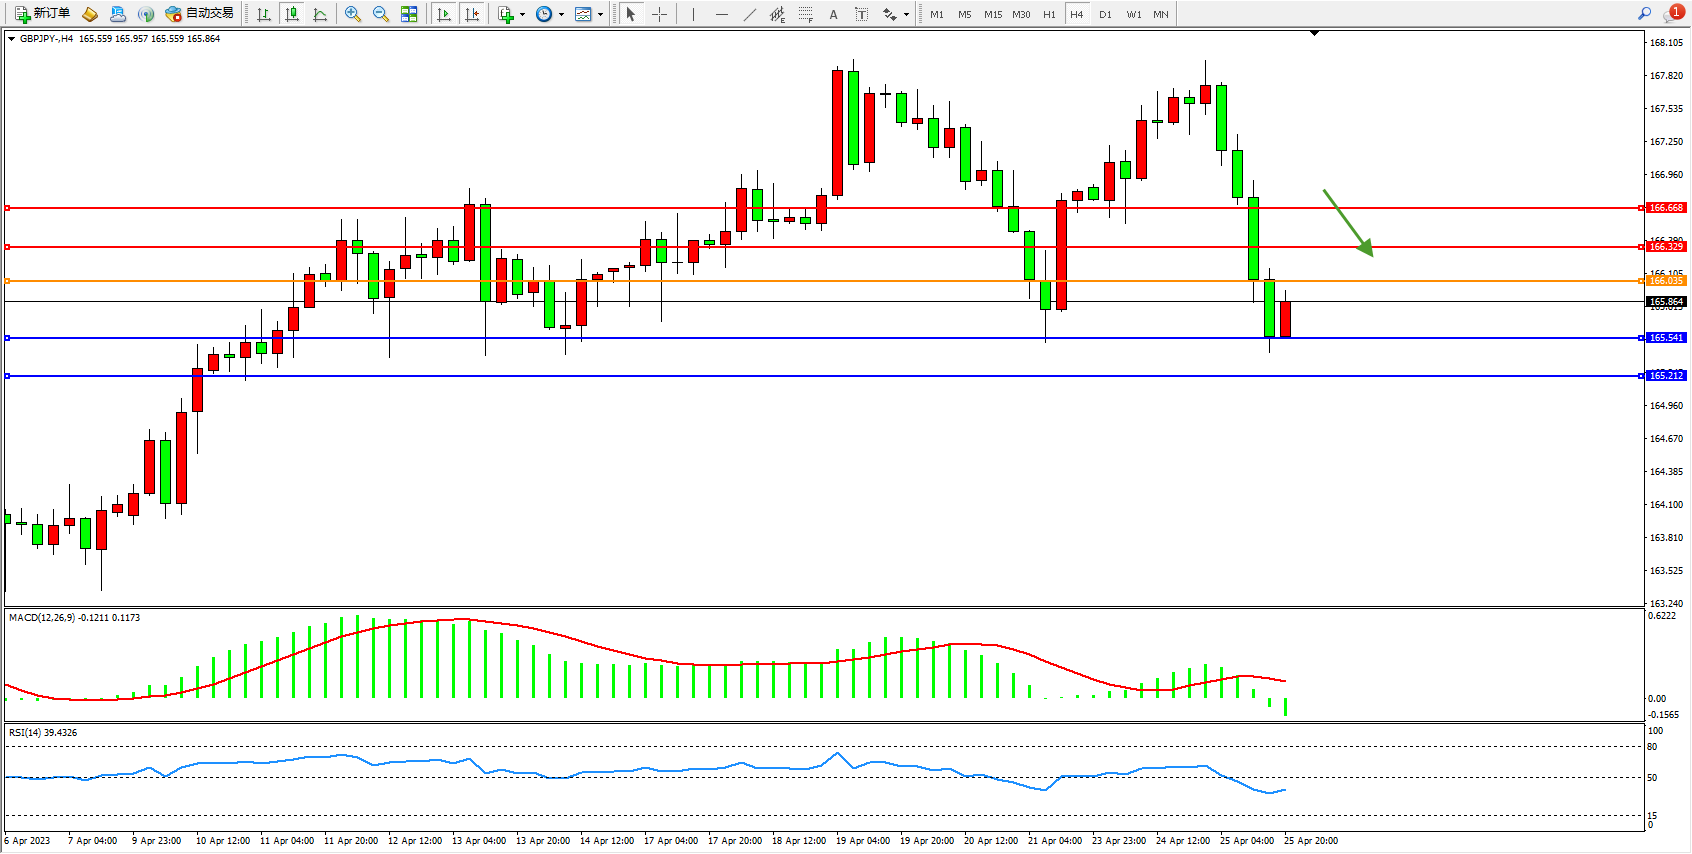Select the trendline drawing tool
Image resolution: width=1692 pixels, height=854 pixels.
pos(749,14)
